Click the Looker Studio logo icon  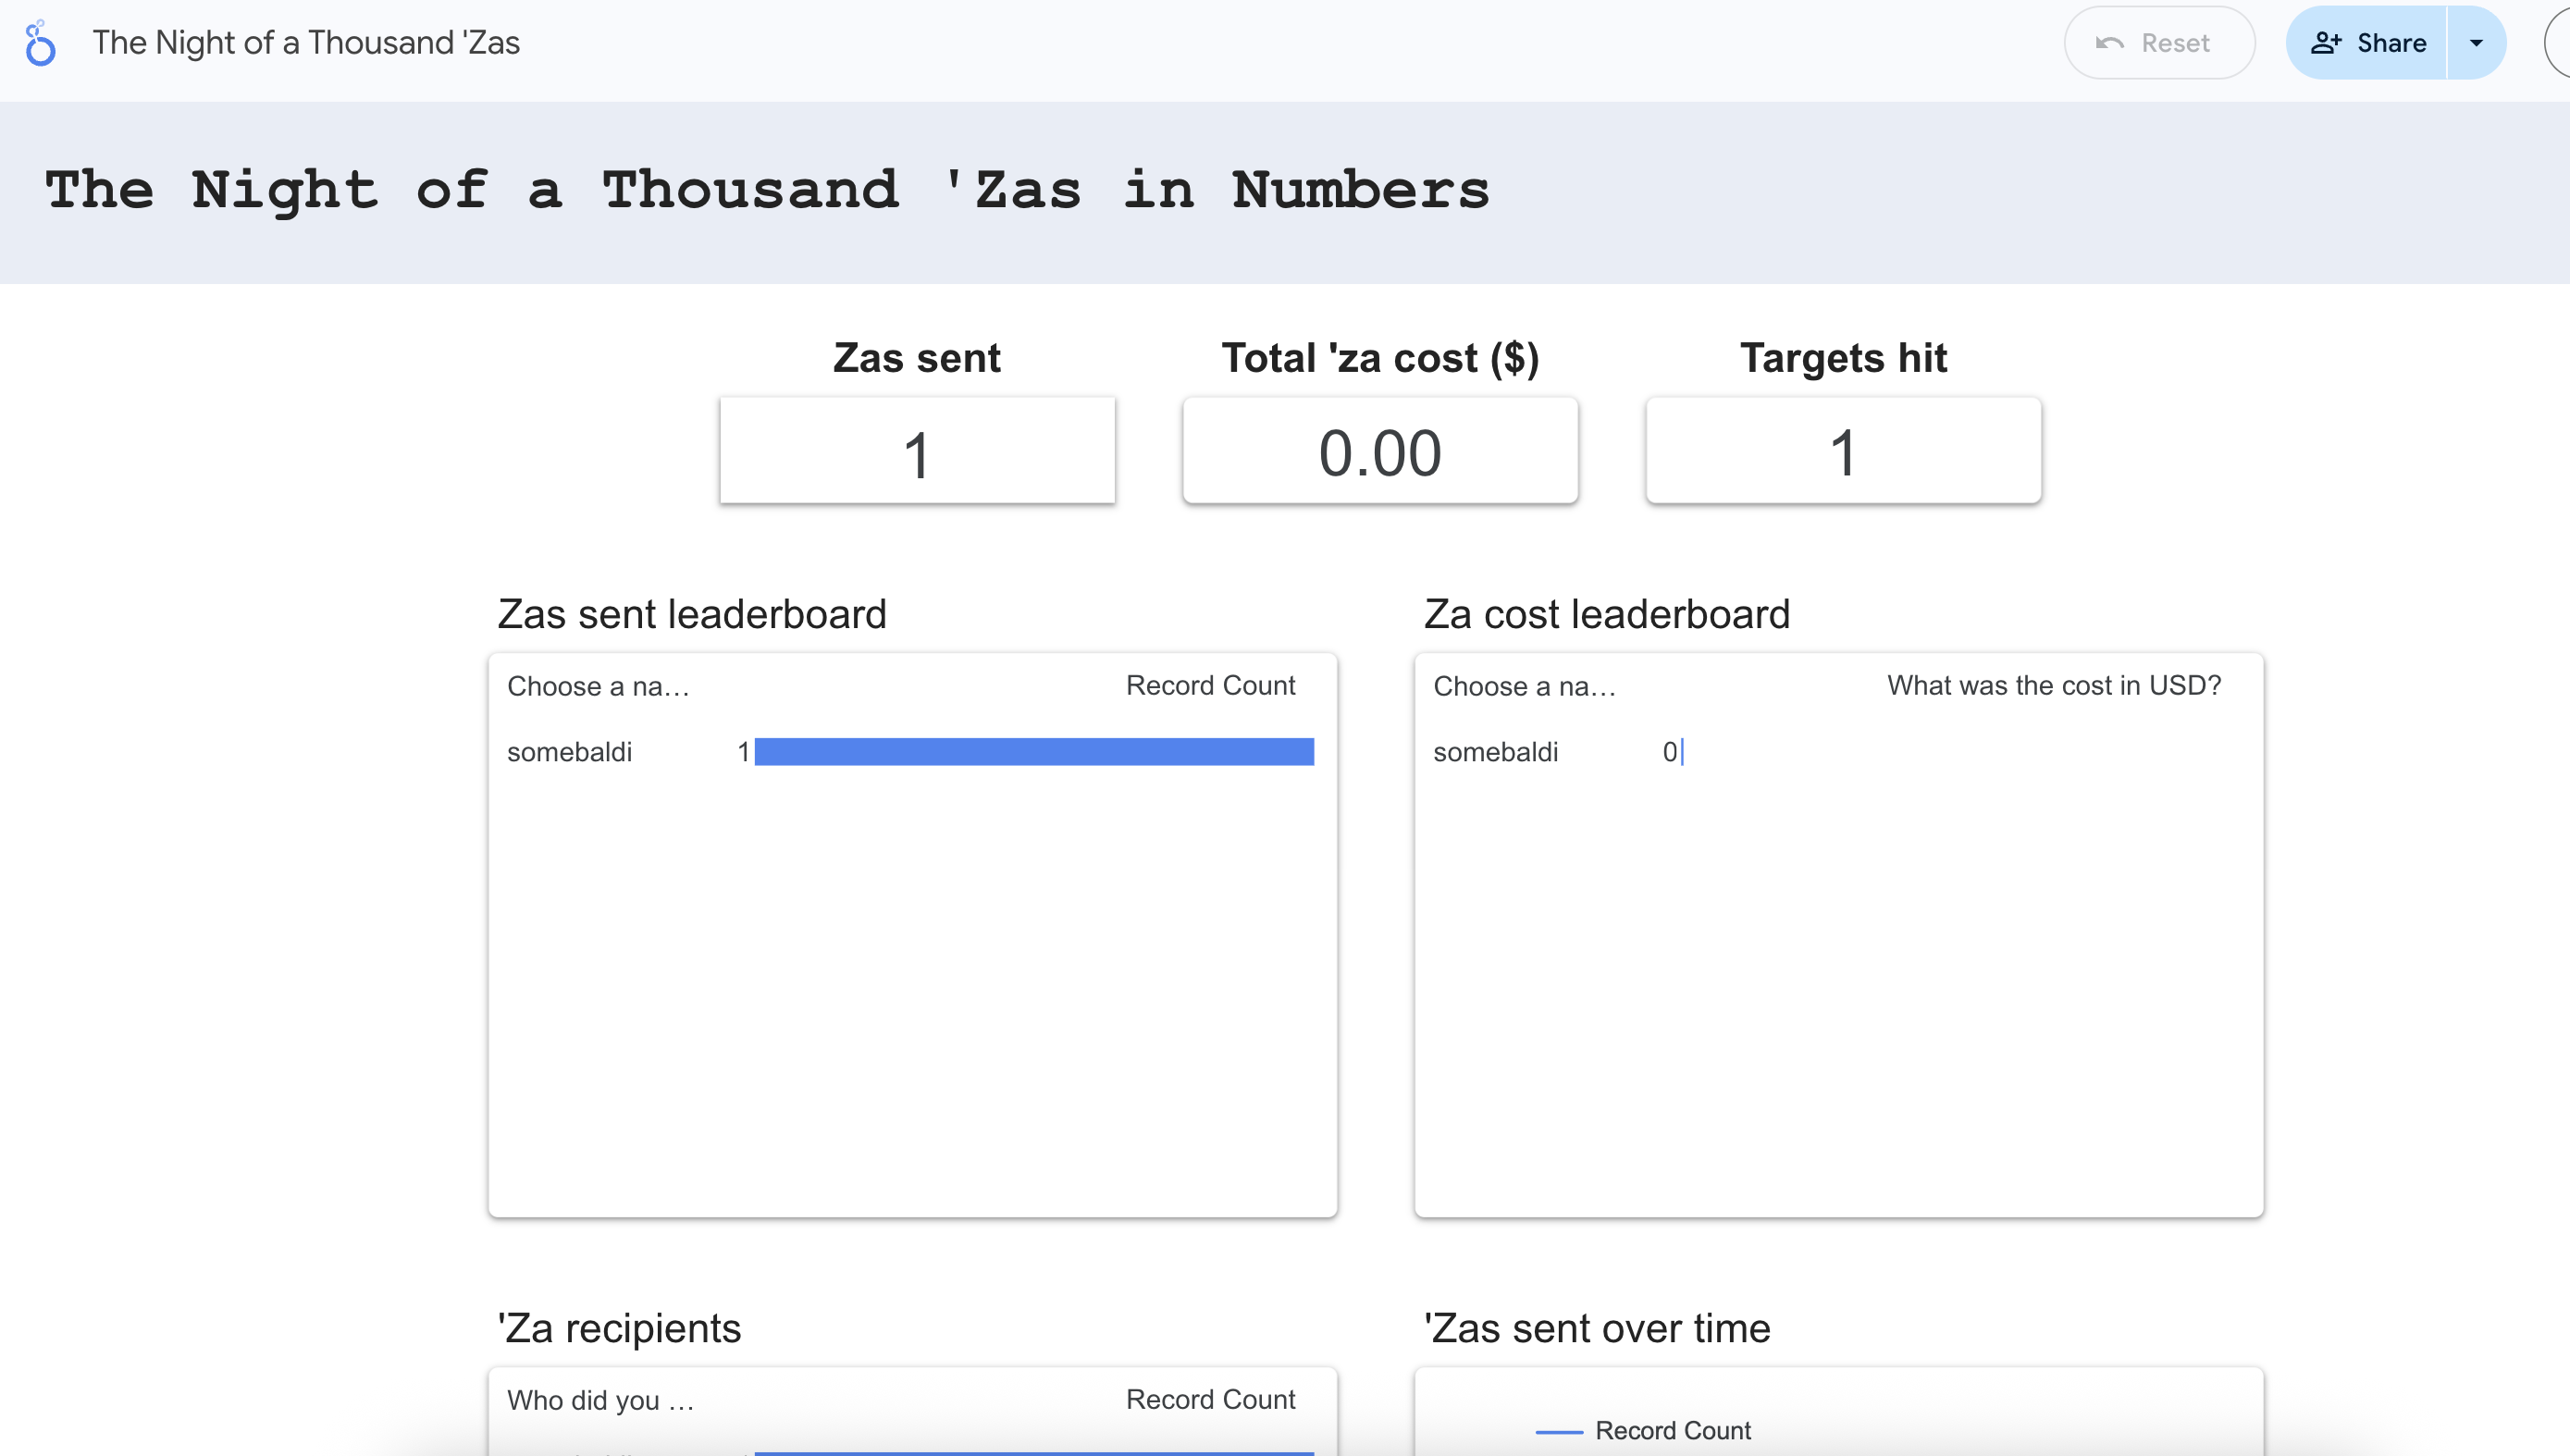40,43
